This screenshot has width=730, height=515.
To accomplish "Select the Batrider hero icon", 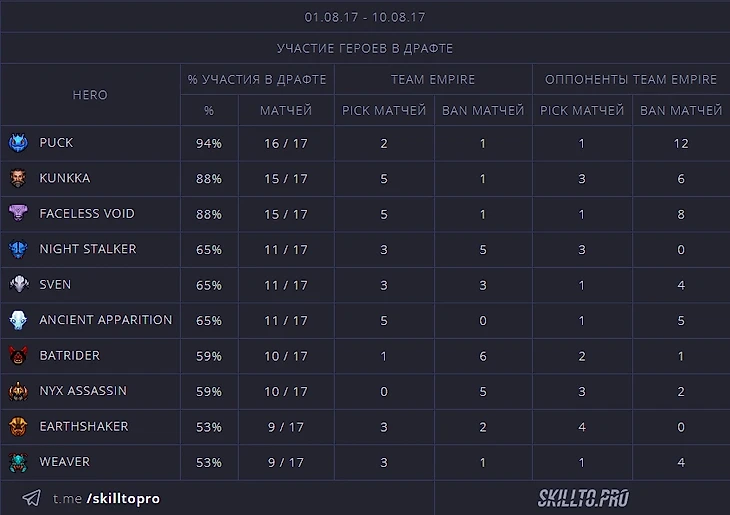I will (19, 356).
